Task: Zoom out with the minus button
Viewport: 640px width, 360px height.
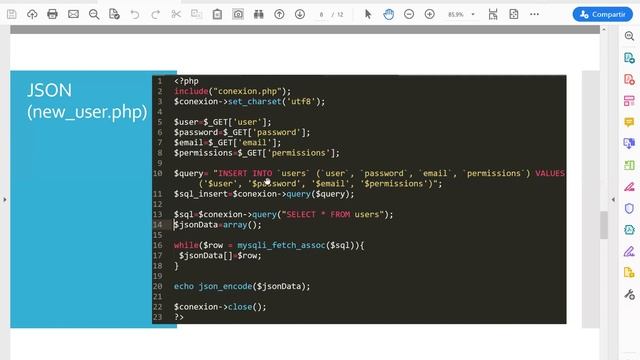Action: coord(409,14)
